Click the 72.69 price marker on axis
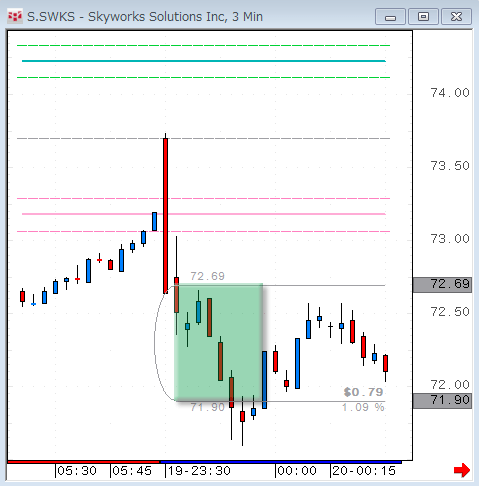The height and width of the screenshot is (486, 479). [442, 284]
